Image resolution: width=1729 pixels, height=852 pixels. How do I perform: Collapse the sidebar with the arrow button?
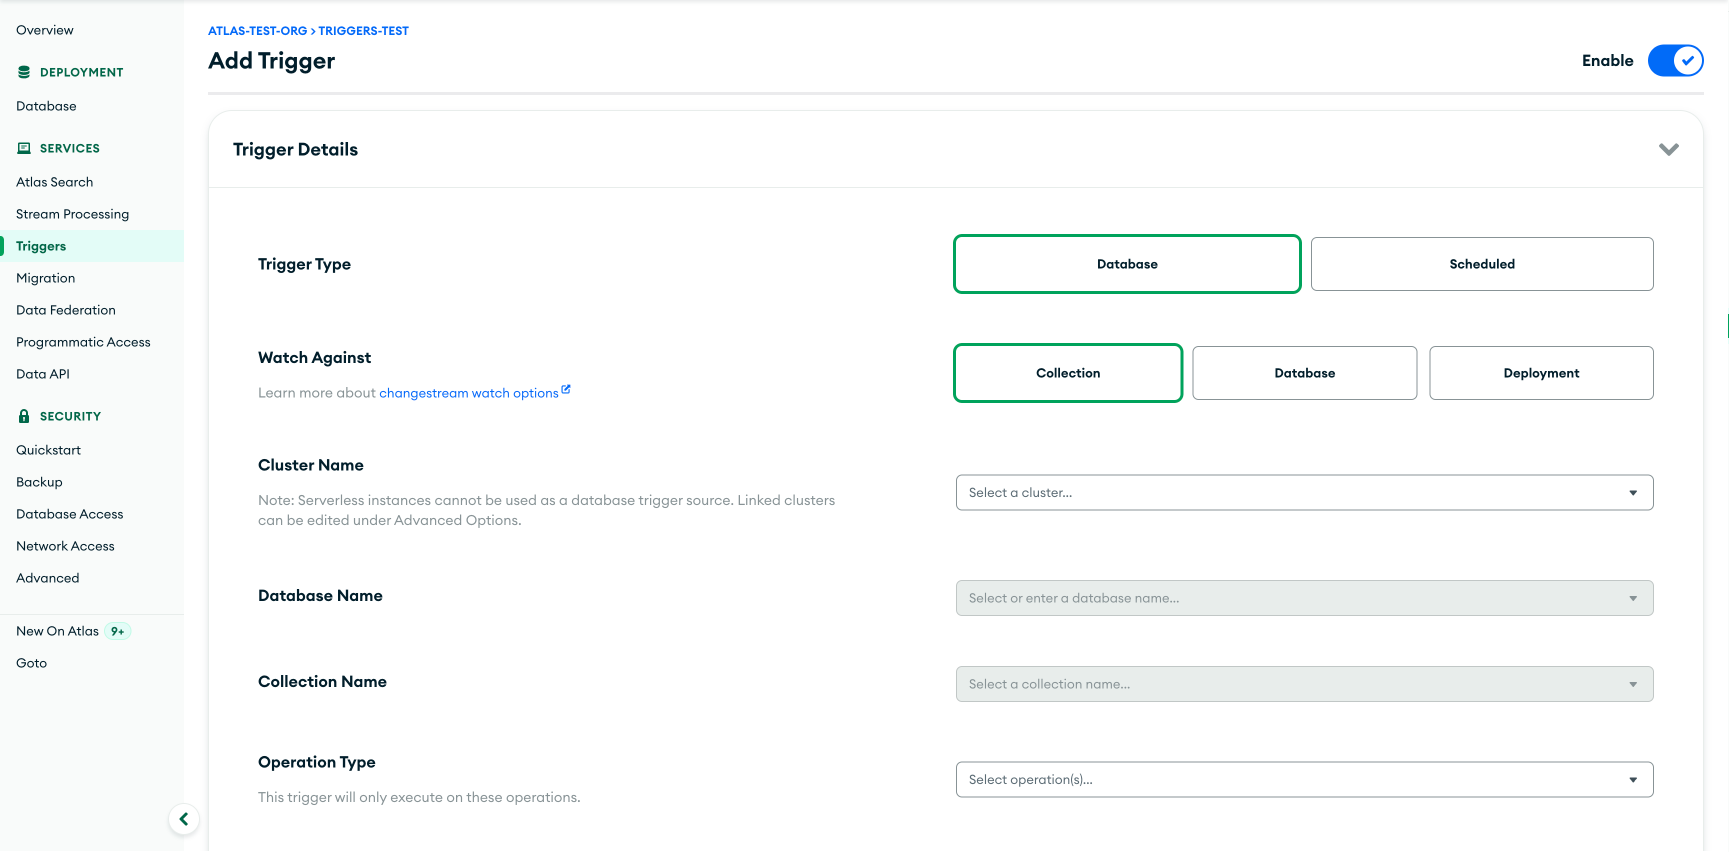point(184,819)
